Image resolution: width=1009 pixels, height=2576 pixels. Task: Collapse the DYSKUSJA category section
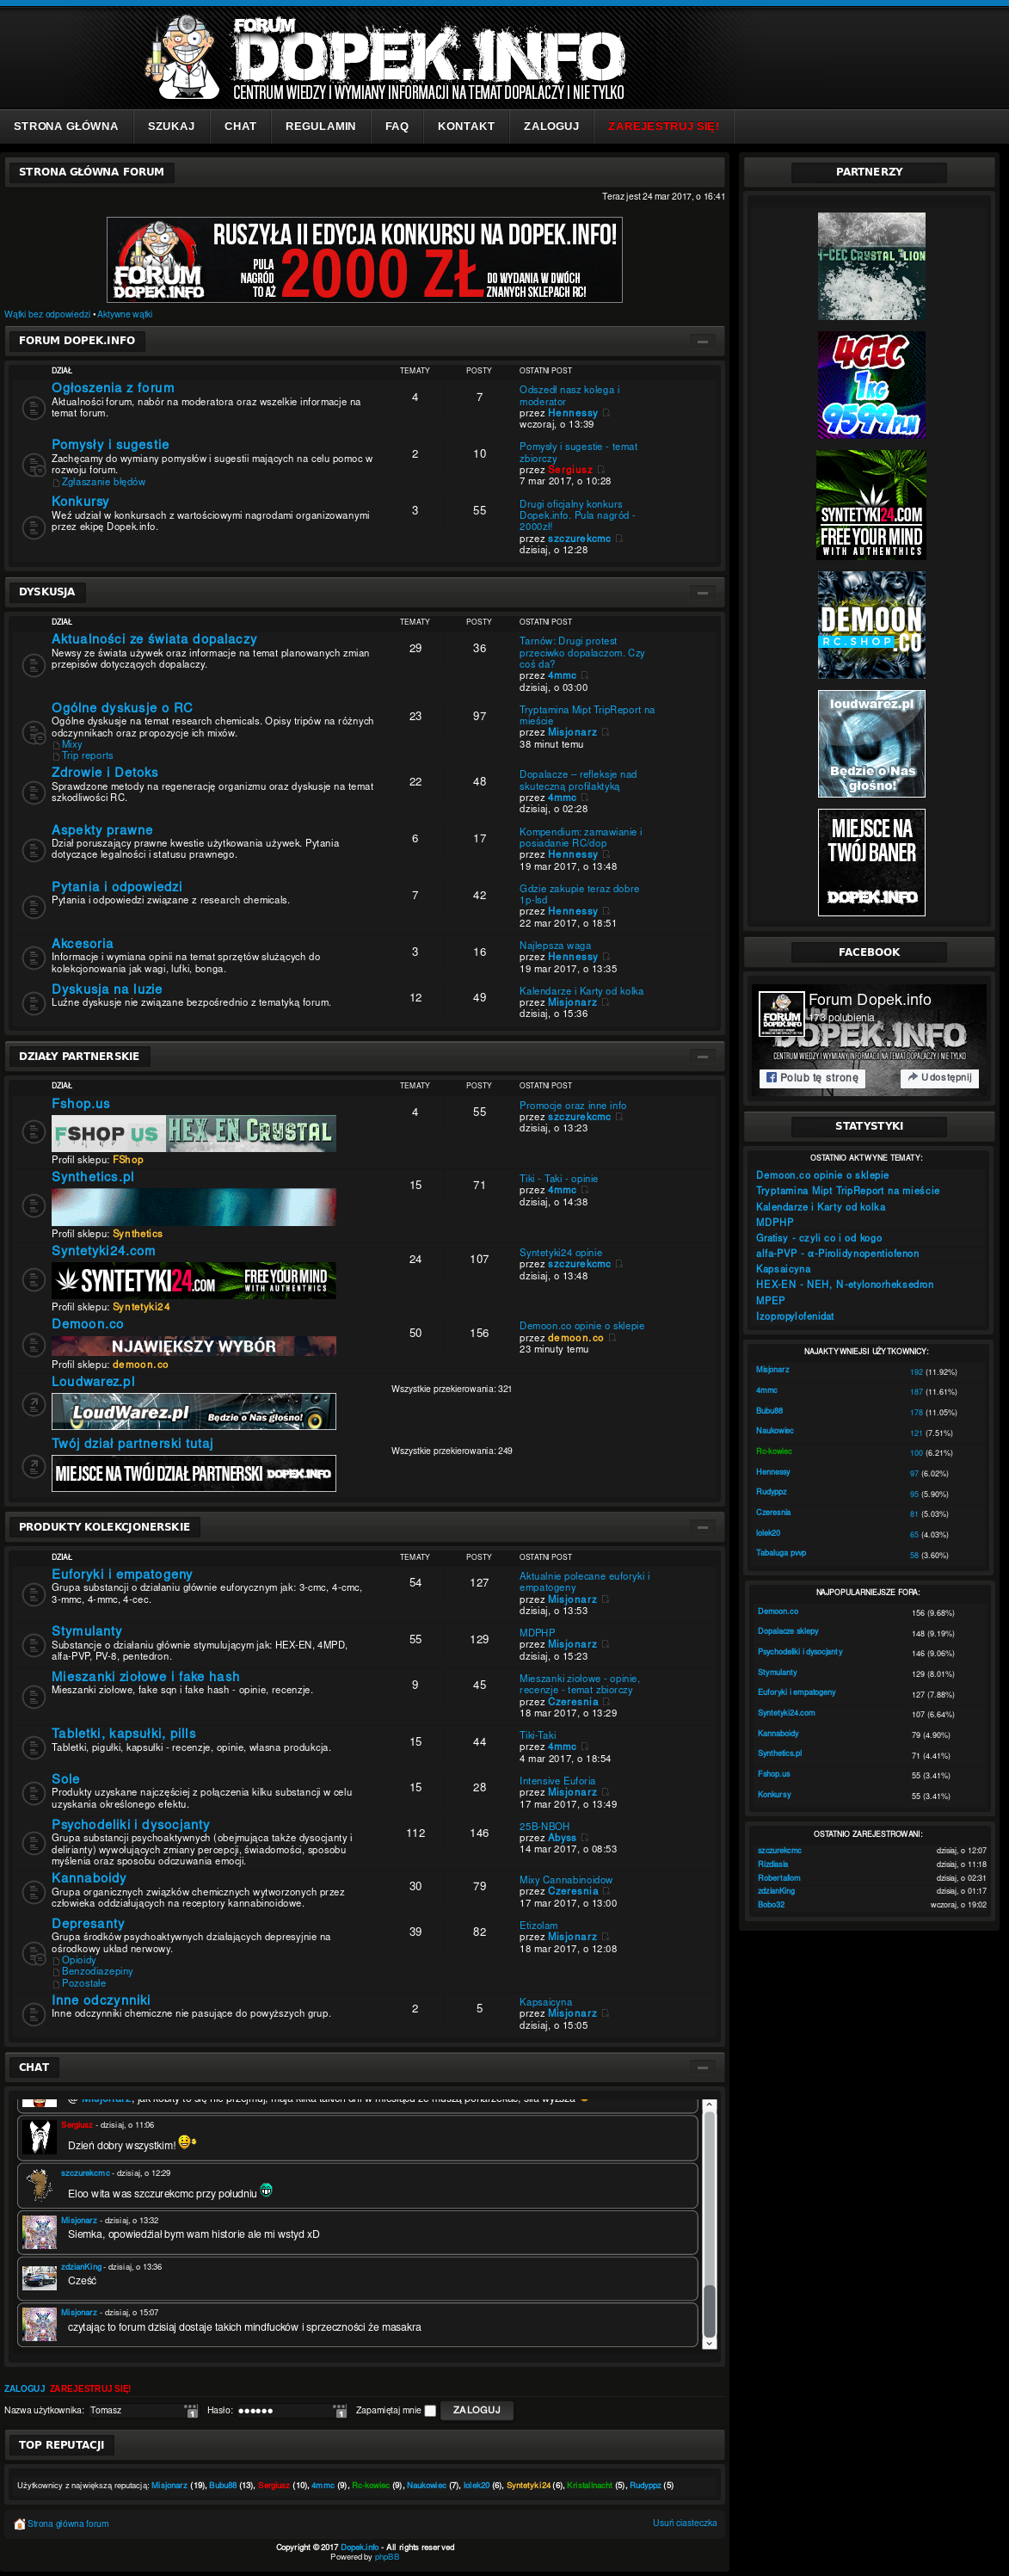tap(702, 593)
